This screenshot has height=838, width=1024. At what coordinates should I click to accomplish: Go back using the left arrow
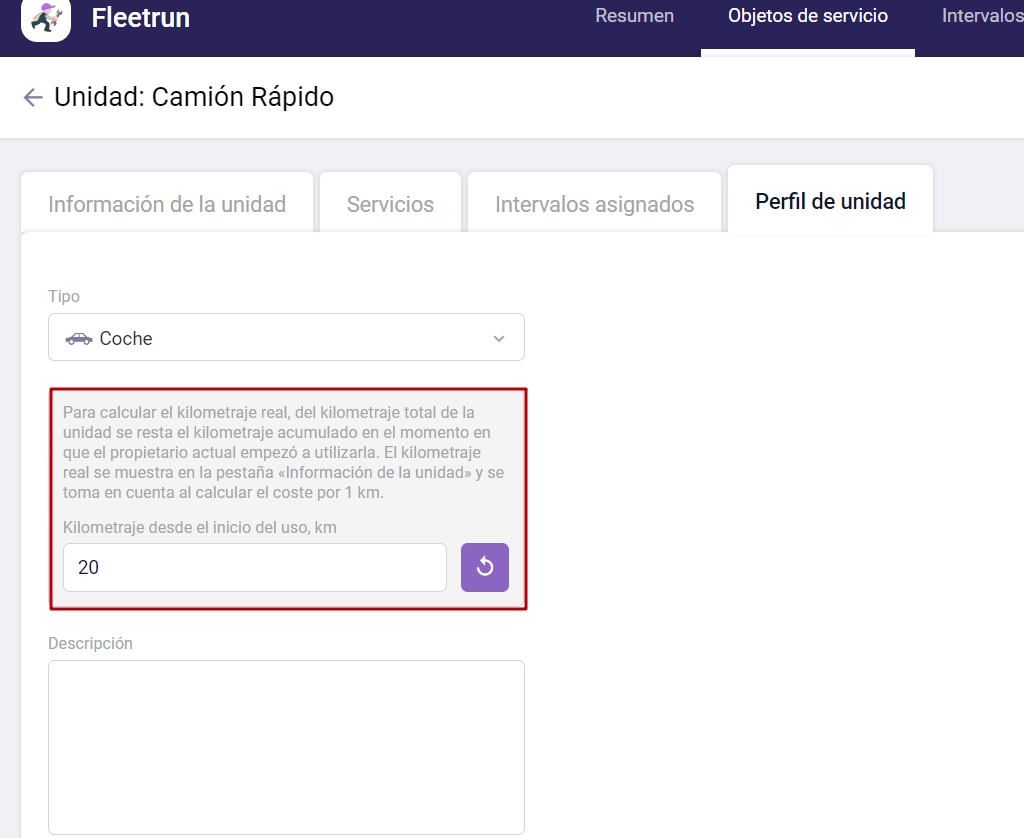[33, 97]
